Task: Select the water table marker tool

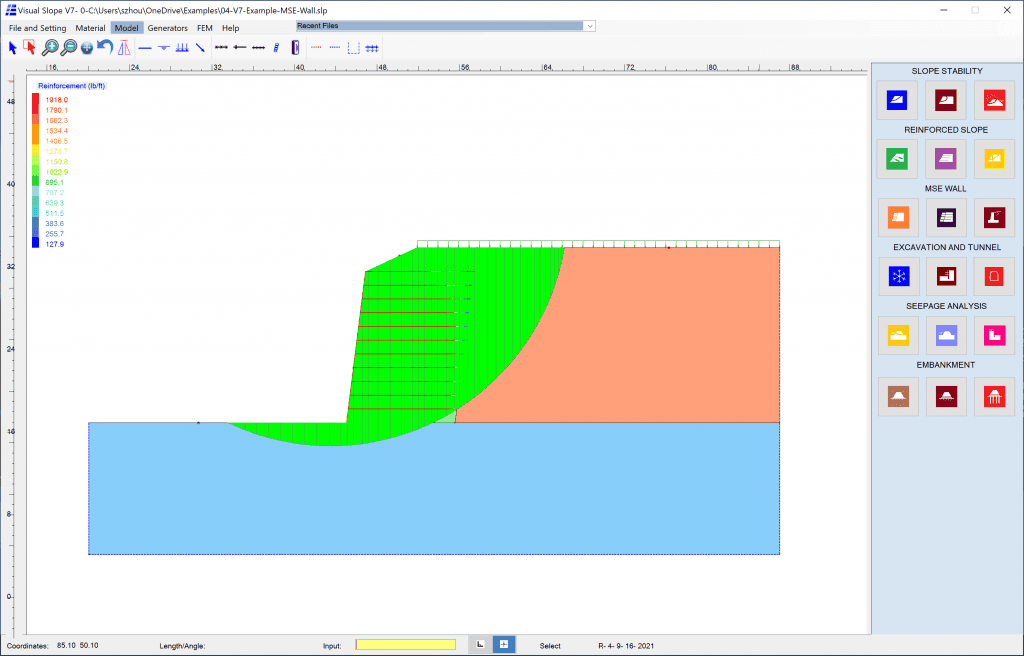Action: point(164,48)
